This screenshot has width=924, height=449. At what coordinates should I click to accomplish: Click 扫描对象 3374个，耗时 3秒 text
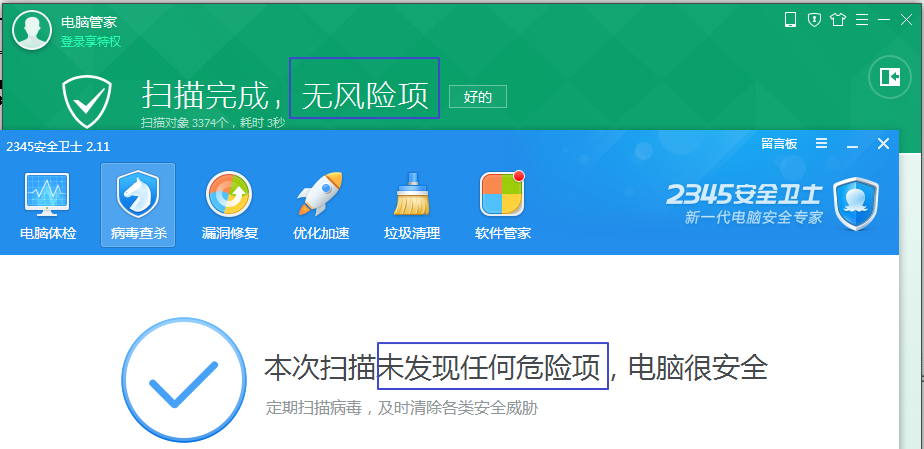[213, 123]
